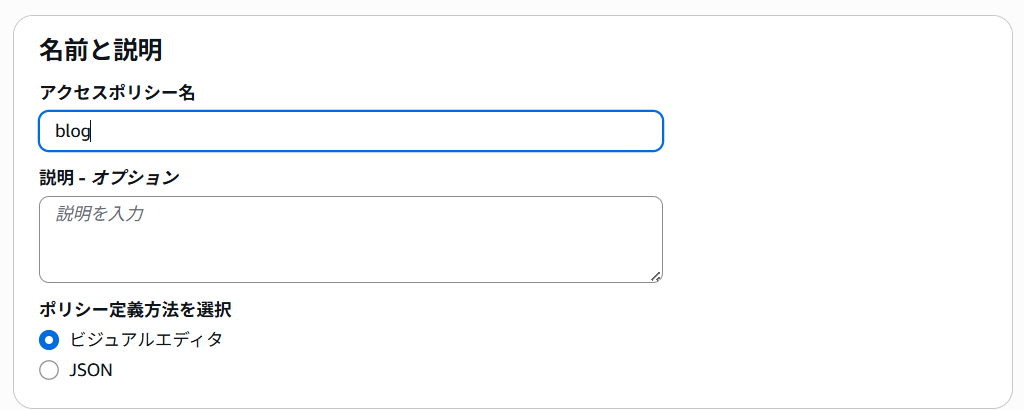Click the ビジュアルエディタ option label text
The width and height of the screenshot is (1024, 410).
coord(146,340)
